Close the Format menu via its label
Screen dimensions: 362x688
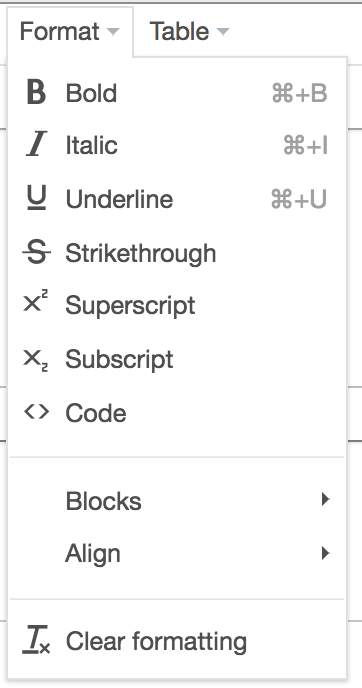[60, 32]
